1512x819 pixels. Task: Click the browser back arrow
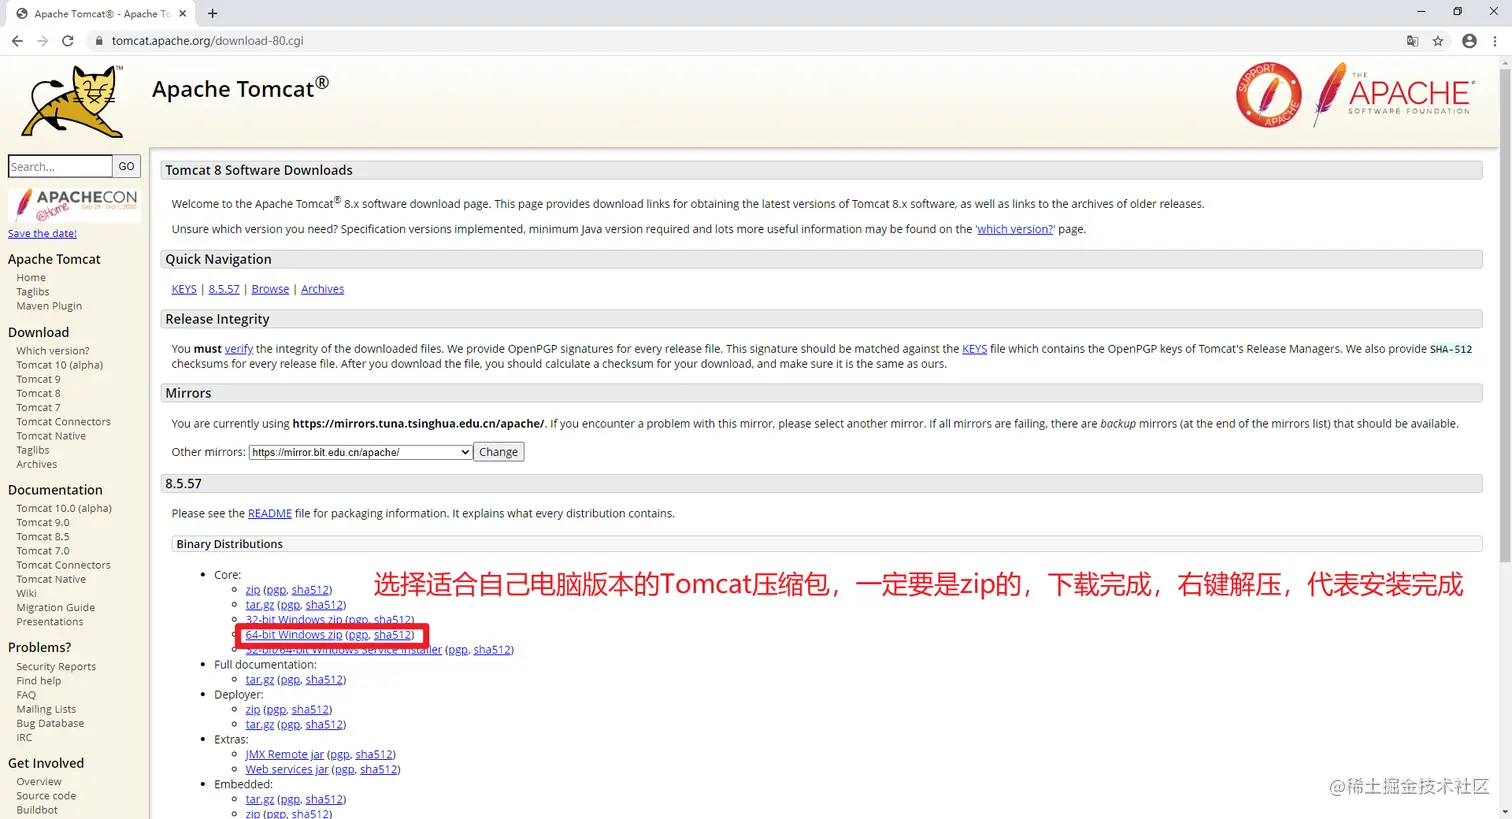17,41
